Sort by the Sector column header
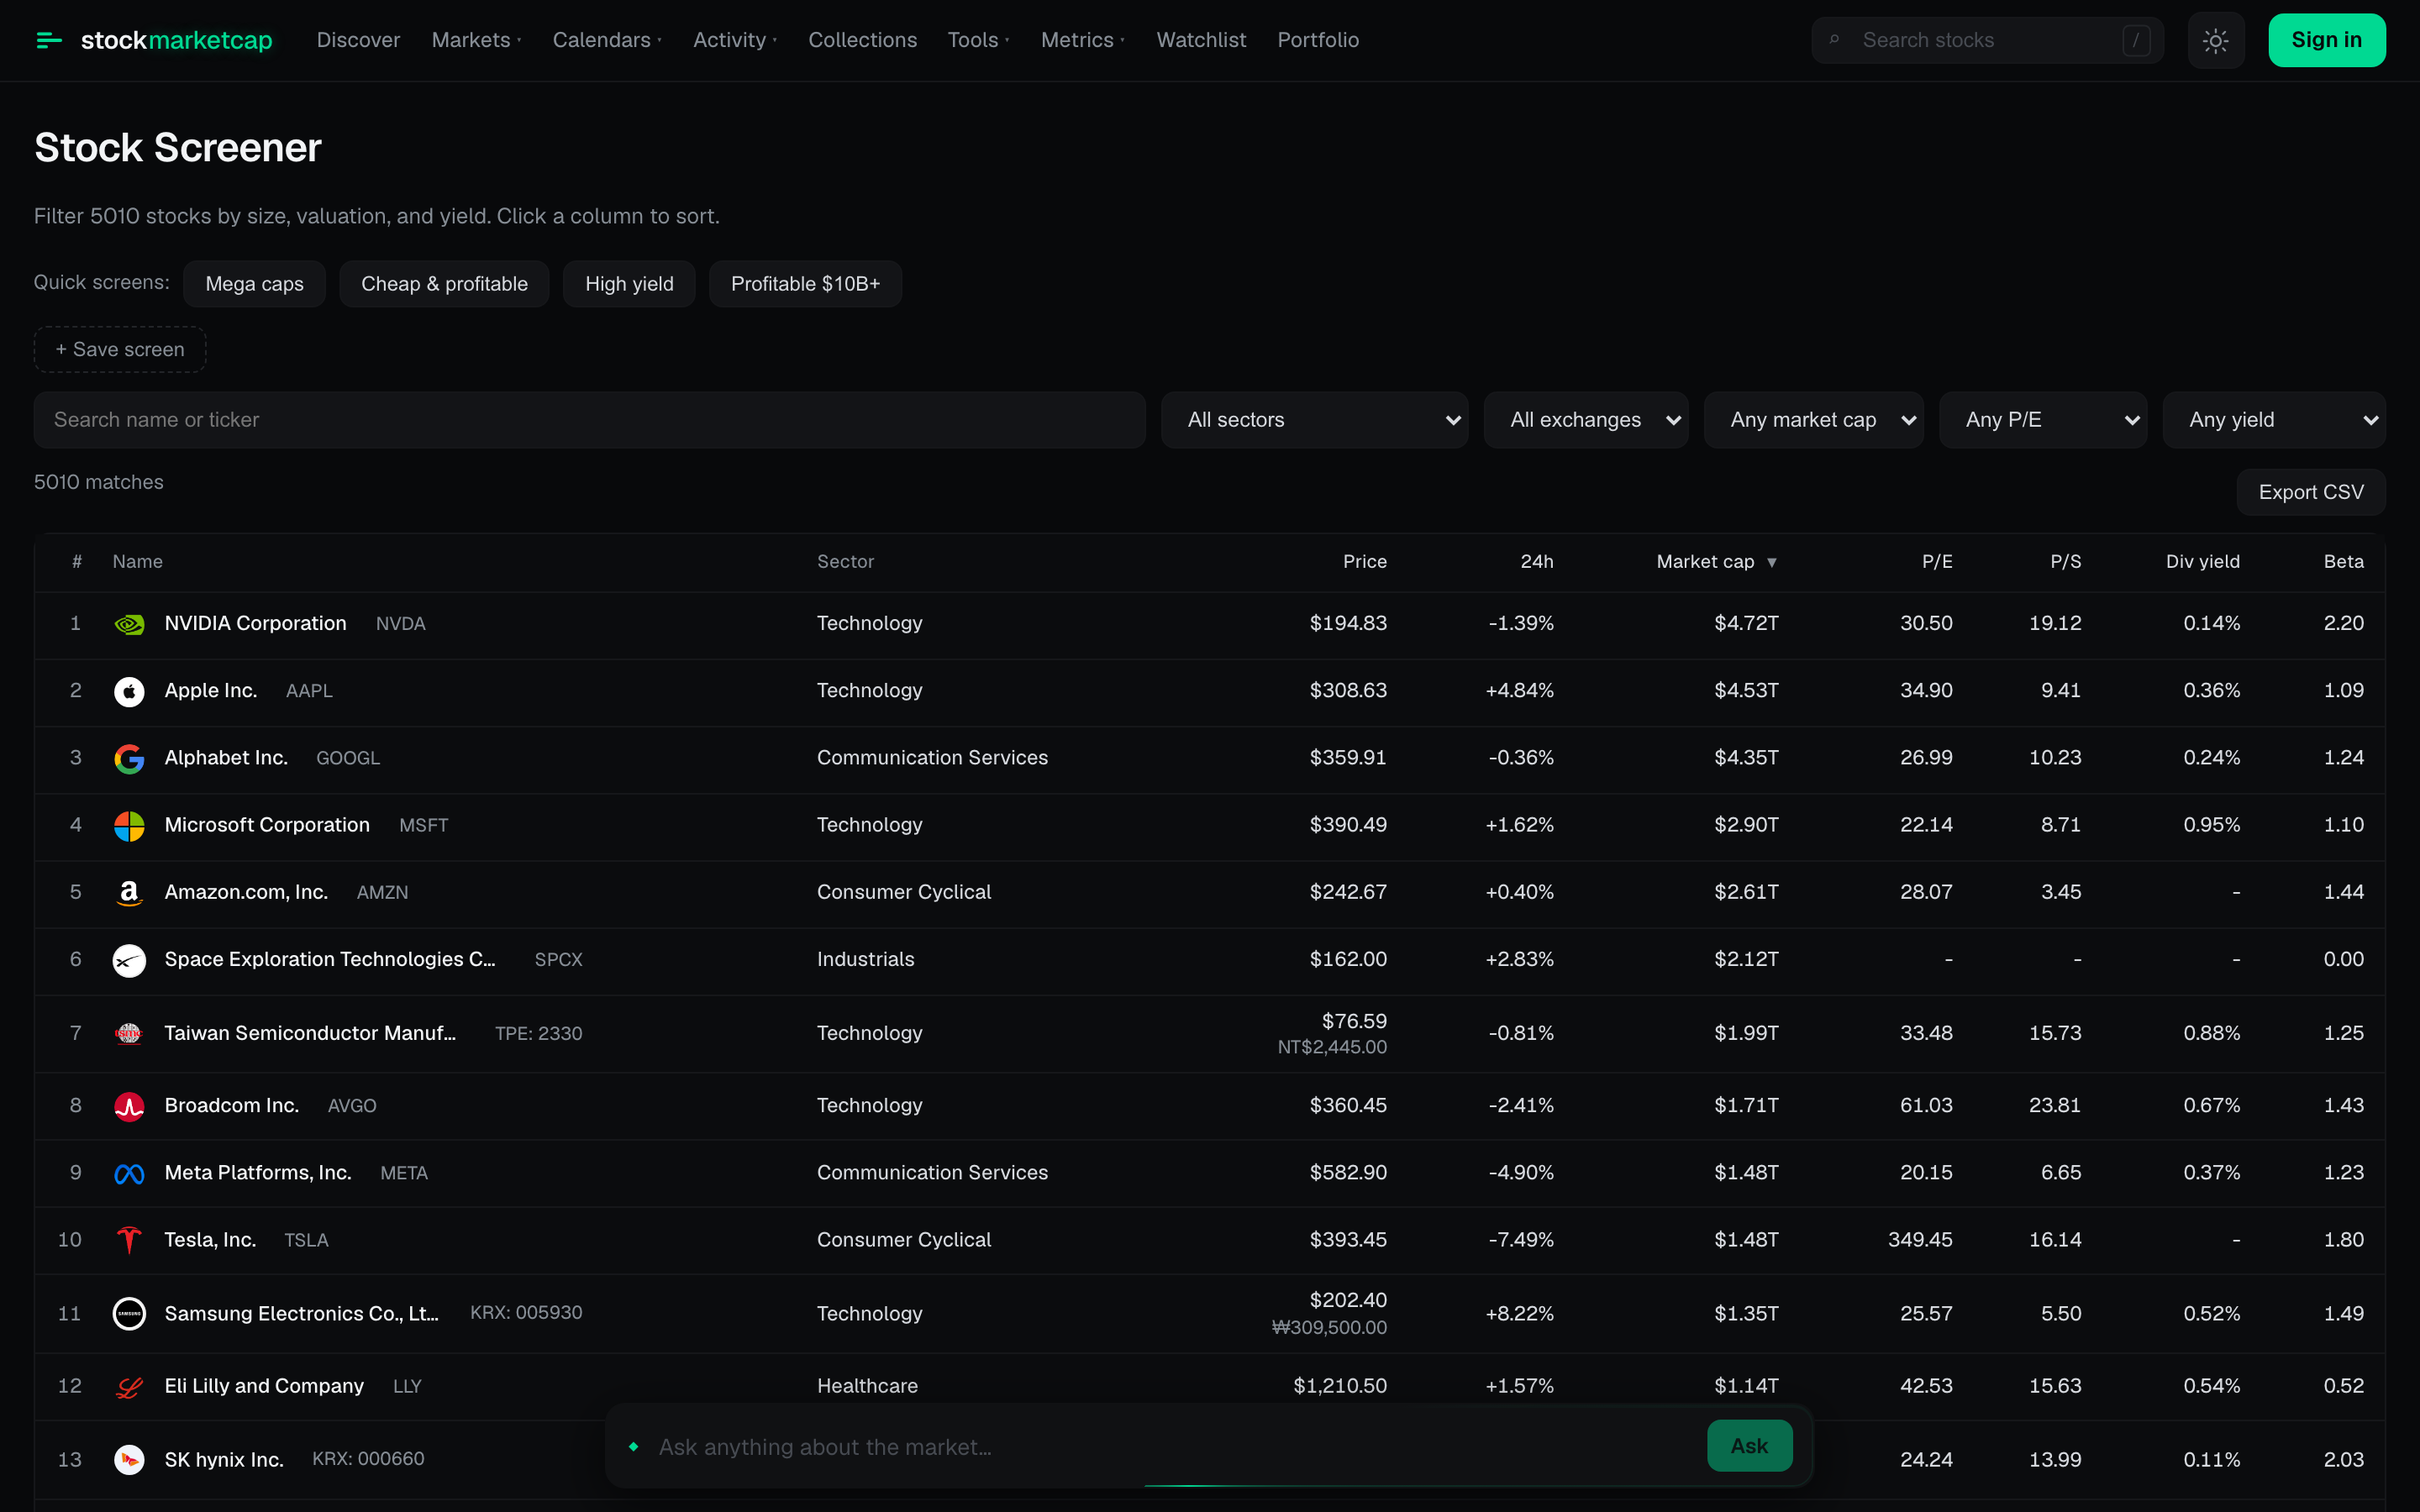The image size is (2420, 1512). pyautogui.click(x=845, y=562)
